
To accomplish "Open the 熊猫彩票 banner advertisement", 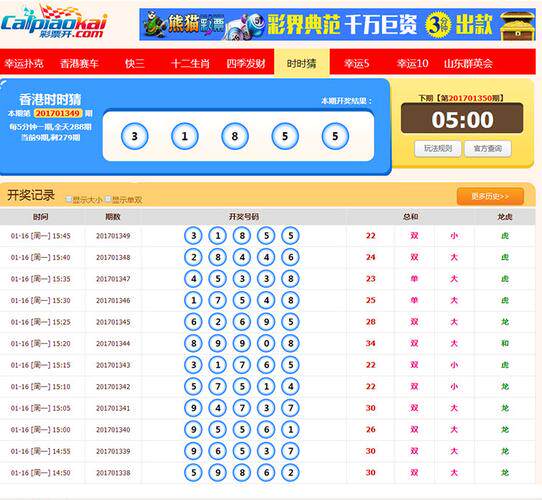I will 337,25.
